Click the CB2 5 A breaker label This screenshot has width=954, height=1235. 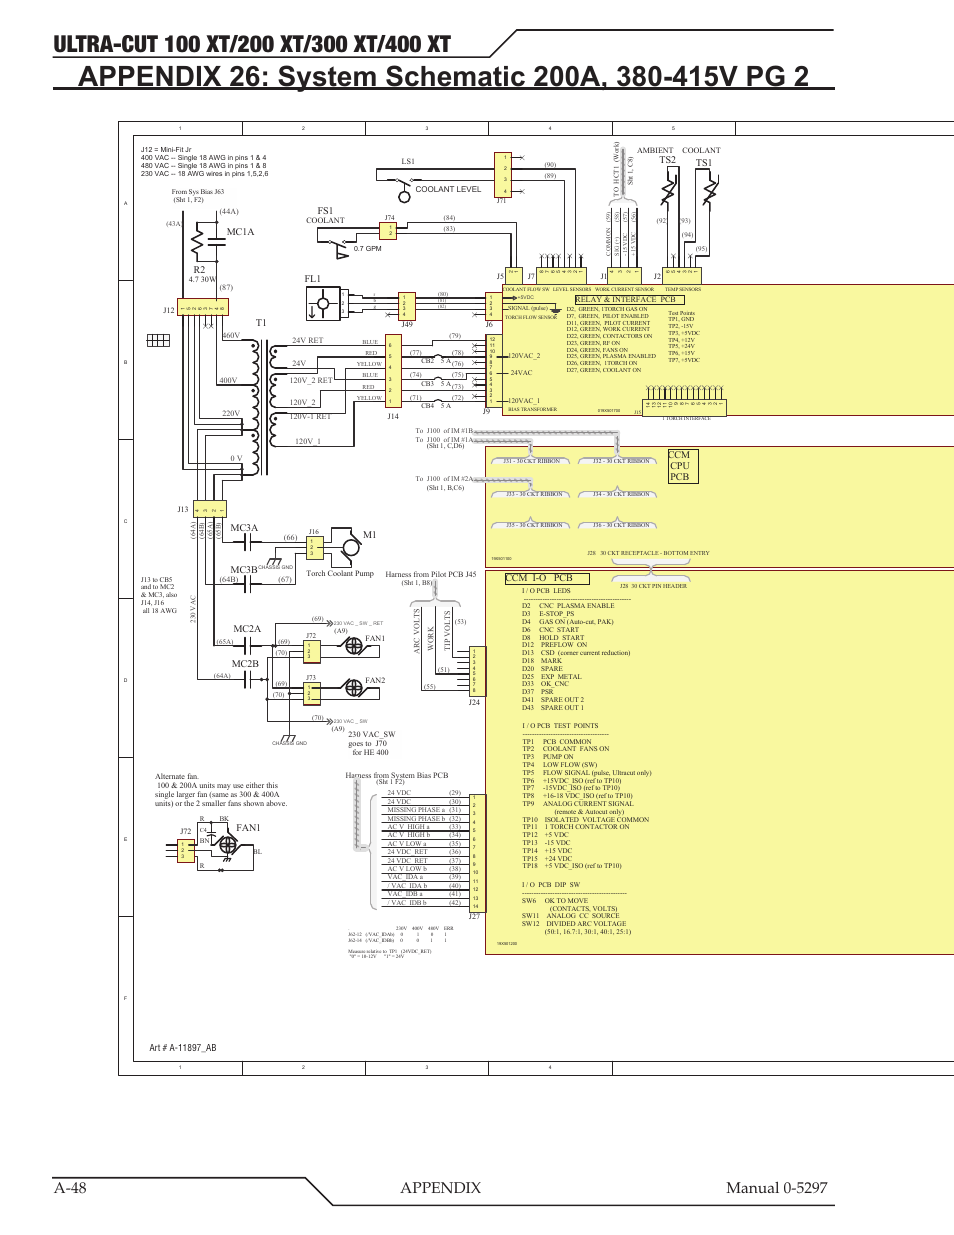[436, 361]
